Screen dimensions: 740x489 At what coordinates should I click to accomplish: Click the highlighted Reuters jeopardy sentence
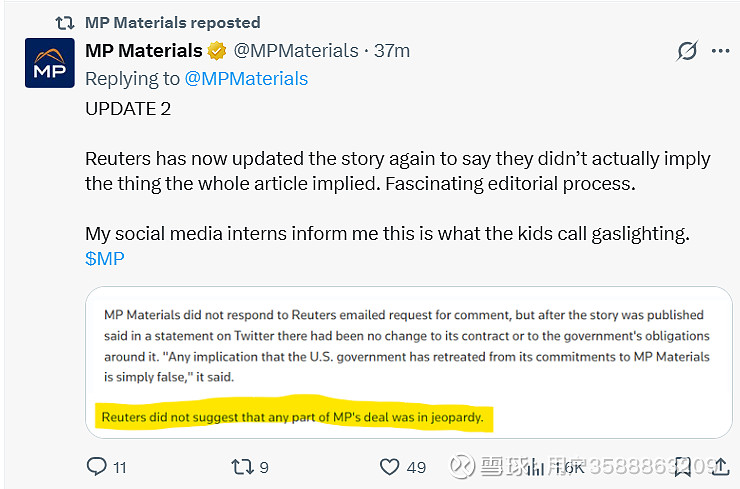(x=292, y=416)
